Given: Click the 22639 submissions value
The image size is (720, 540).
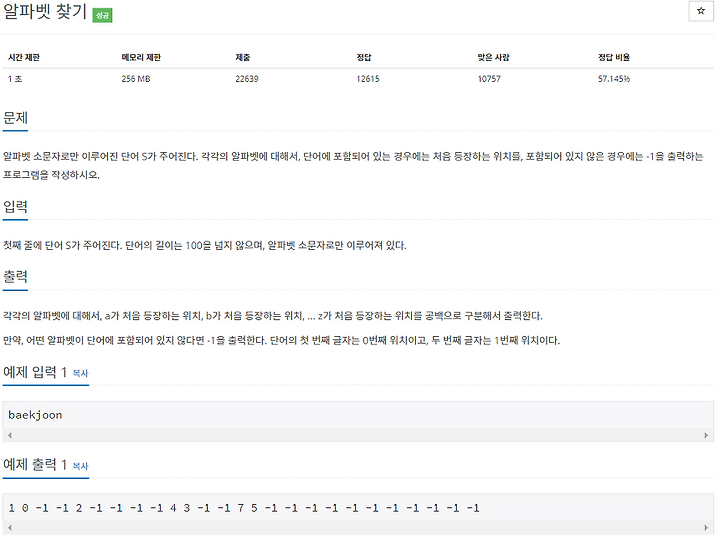Looking at the screenshot, I should click(247, 79).
